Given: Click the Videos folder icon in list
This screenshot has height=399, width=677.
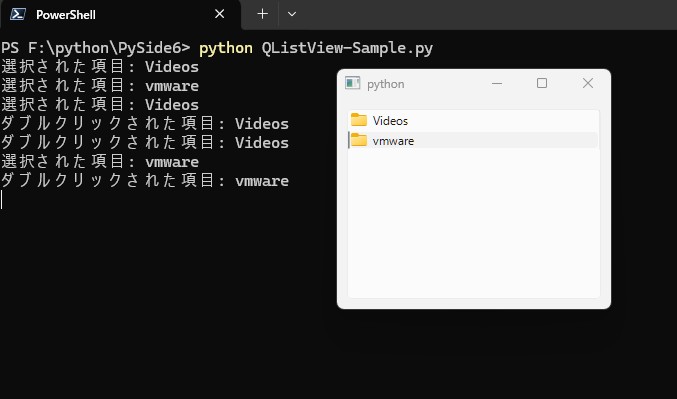Looking at the screenshot, I should click(359, 120).
